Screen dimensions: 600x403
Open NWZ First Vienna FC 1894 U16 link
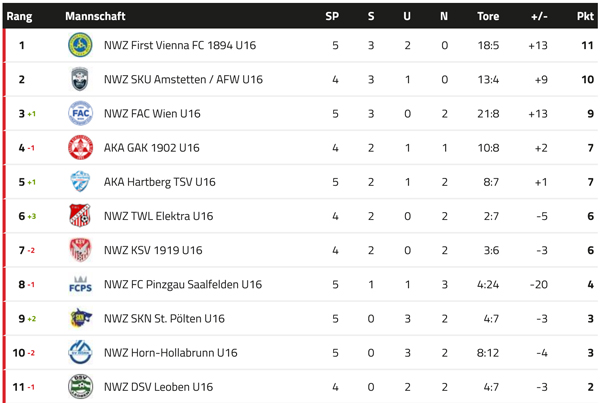tap(179, 46)
